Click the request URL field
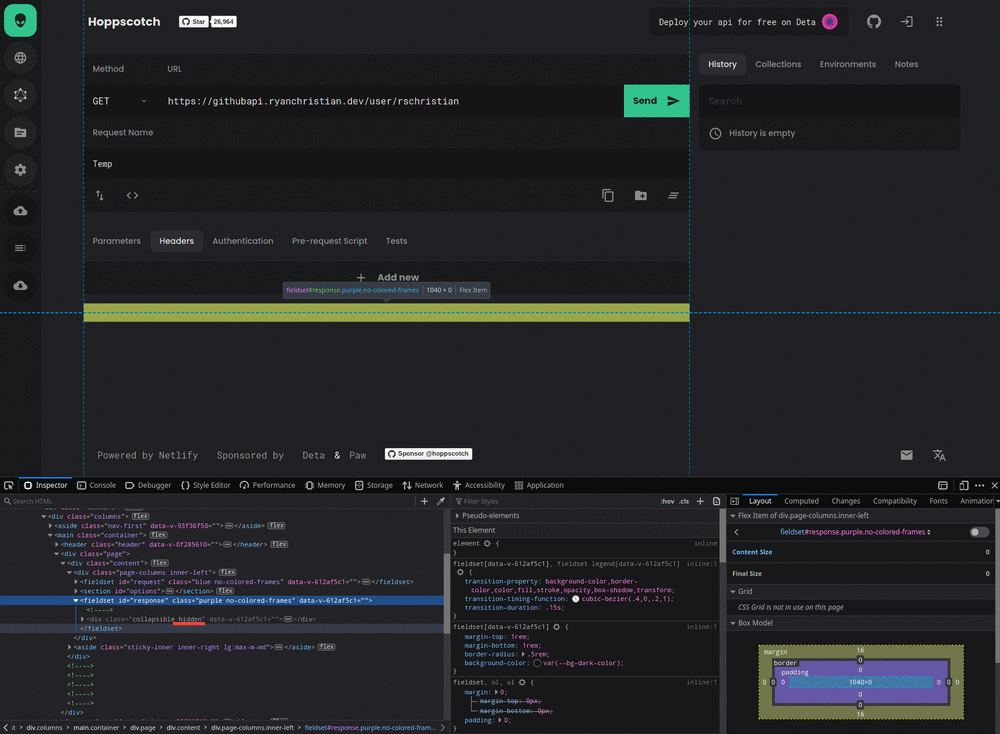The width and height of the screenshot is (1000, 734). (391, 101)
